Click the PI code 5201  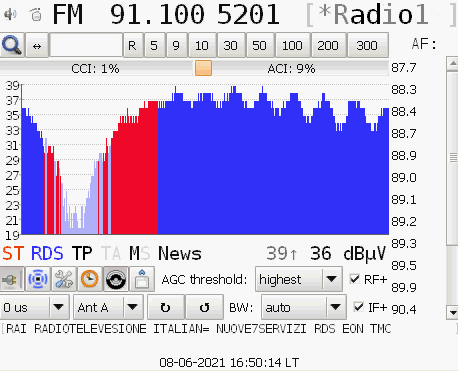[248, 15]
